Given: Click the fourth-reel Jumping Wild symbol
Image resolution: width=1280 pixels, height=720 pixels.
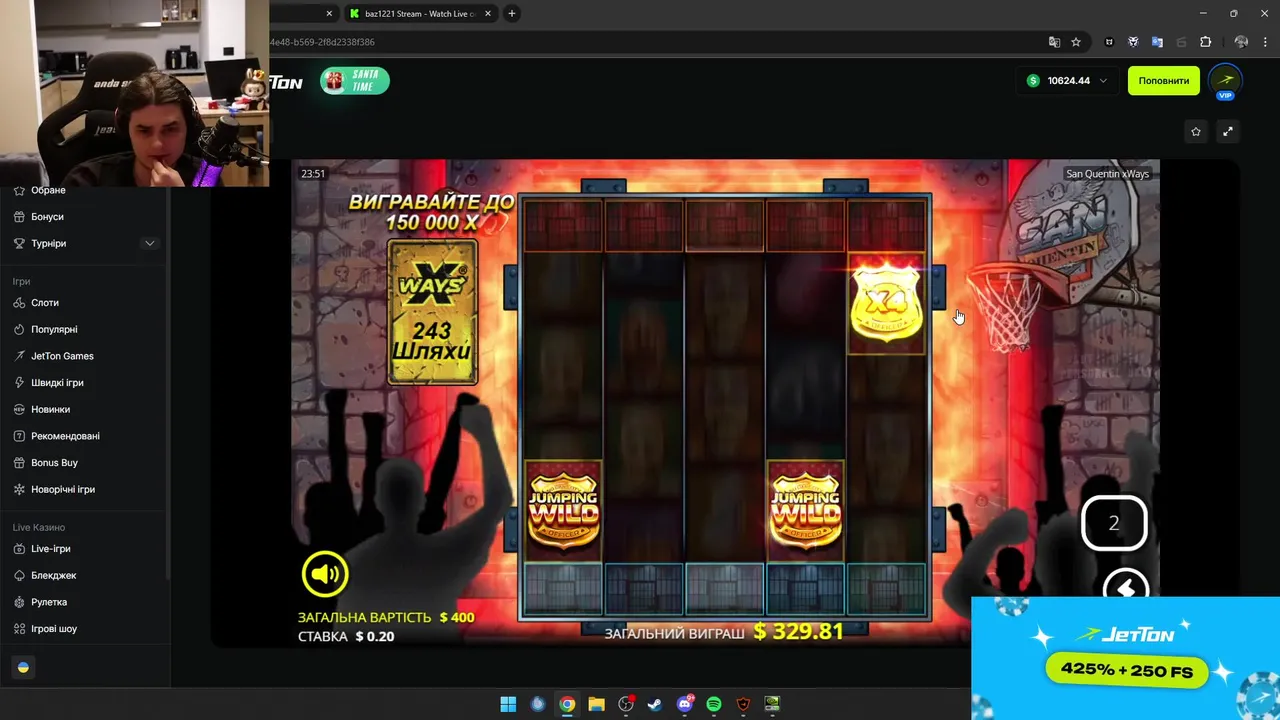Looking at the screenshot, I should tap(805, 509).
